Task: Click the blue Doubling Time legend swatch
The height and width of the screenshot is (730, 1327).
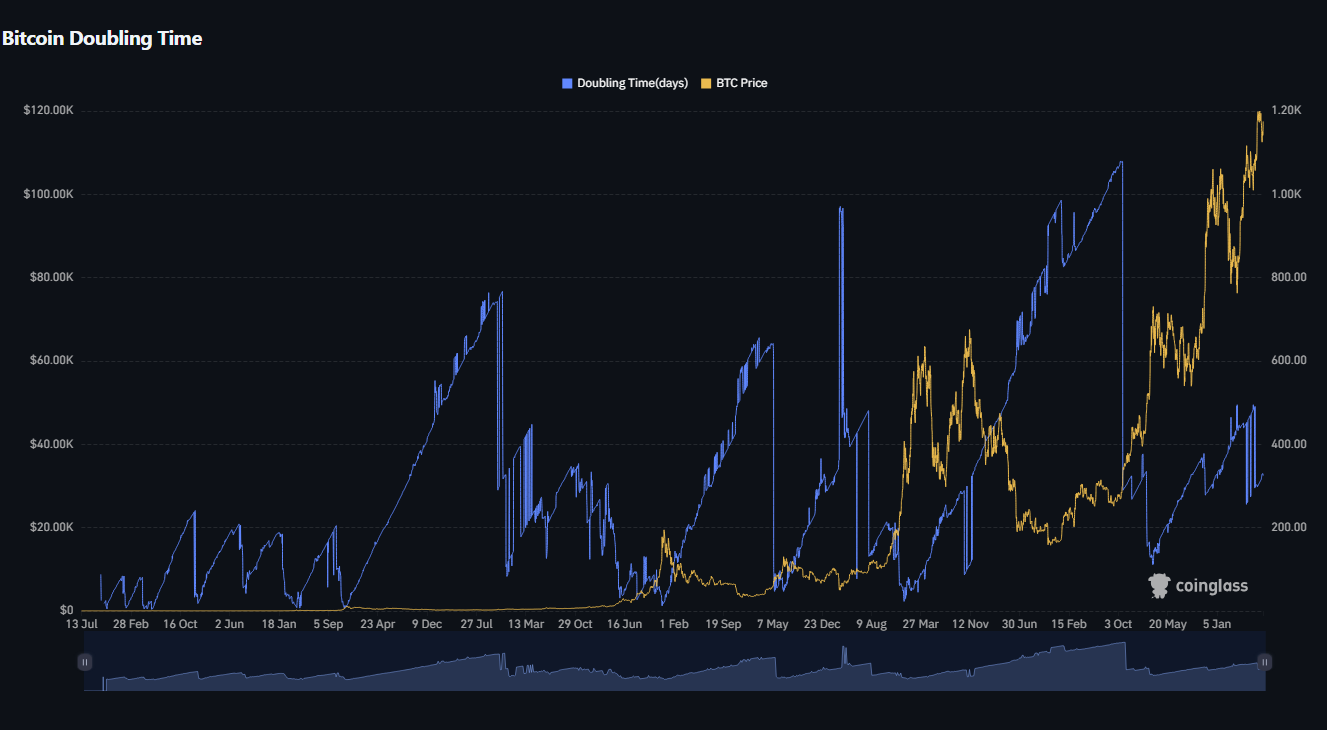Action: tap(568, 83)
